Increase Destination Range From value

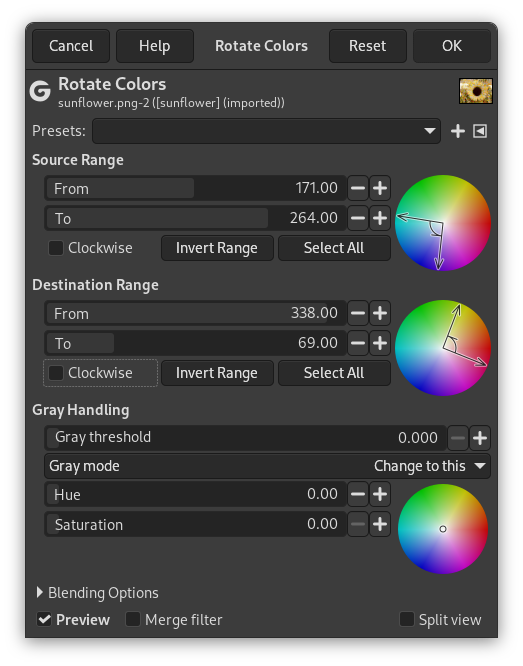[380, 313]
